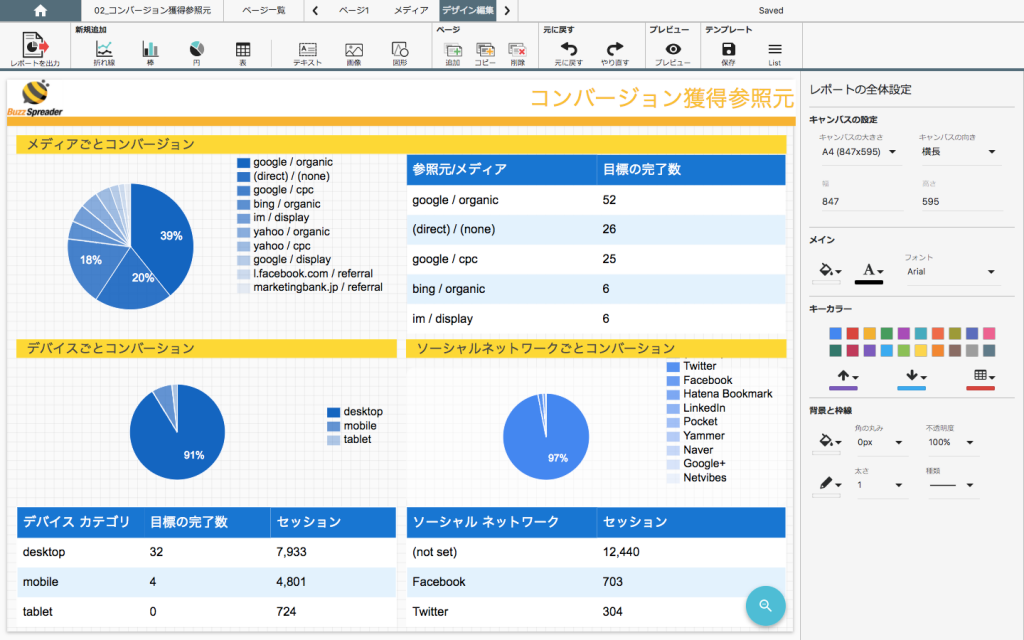This screenshot has width=1024, height=640.
Task: Open the Arial font dropdown
Action: pos(951,272)
